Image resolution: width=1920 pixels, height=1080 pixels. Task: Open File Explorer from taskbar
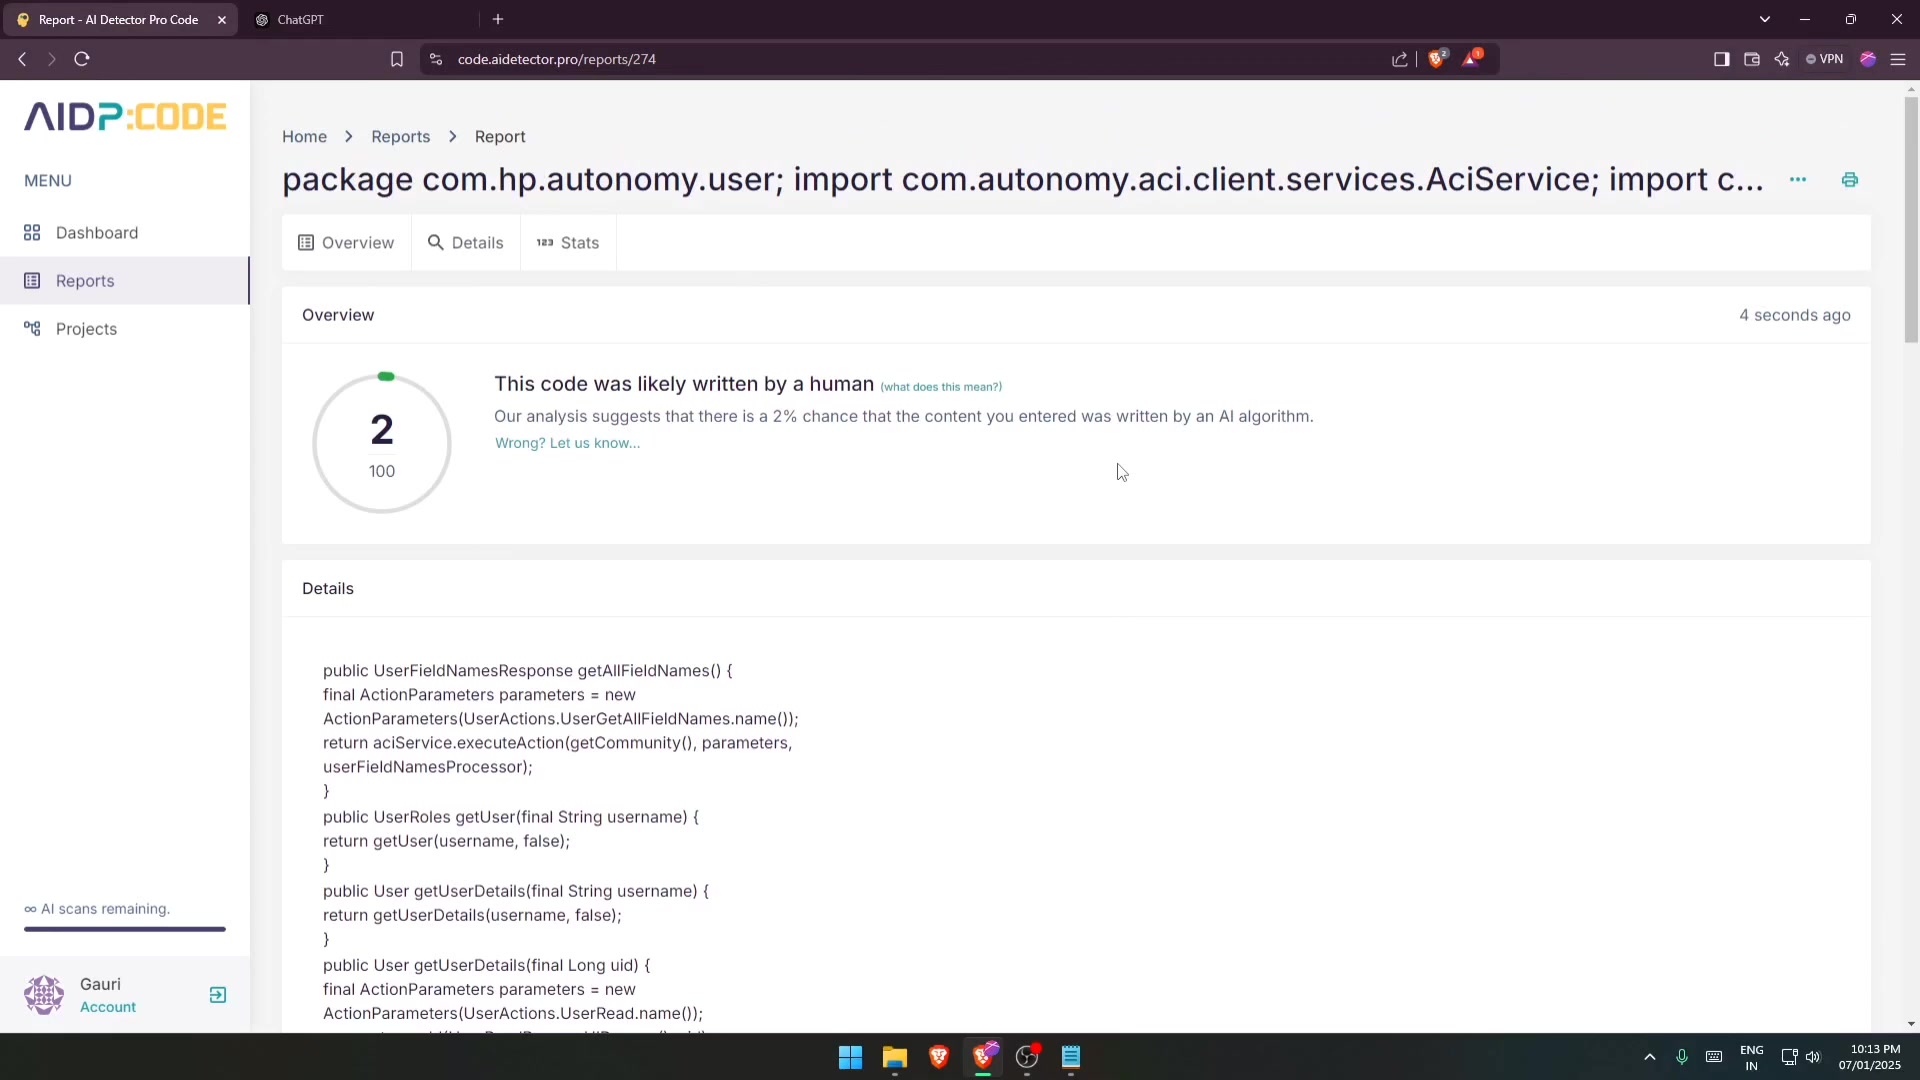[894, 1058]
